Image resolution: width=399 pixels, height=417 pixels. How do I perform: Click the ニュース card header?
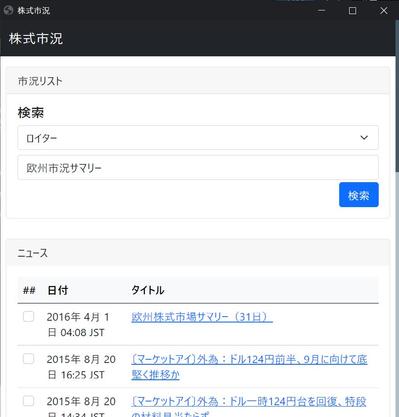pos(198,253)
